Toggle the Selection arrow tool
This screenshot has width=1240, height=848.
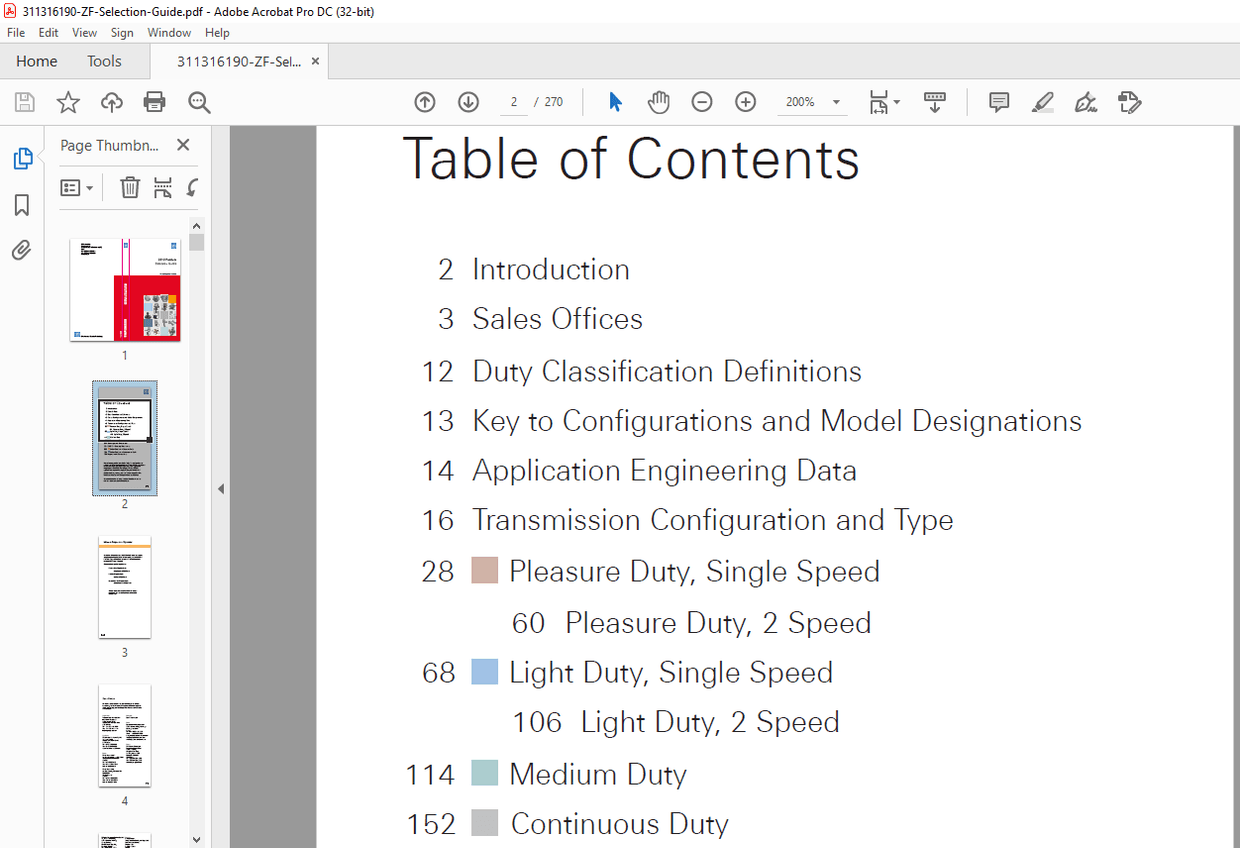tap(615, 101)
